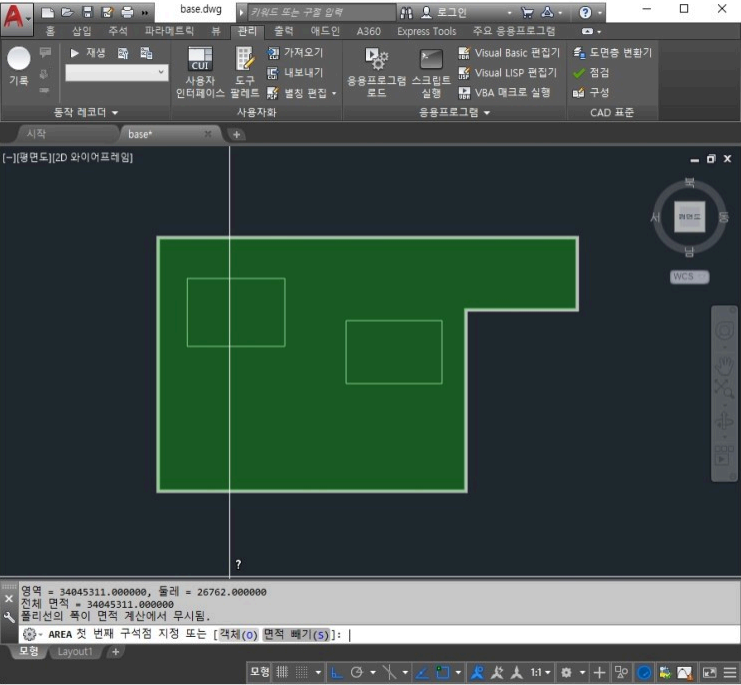Image resolution: width=741 pixels, height=685 pixels.
Task: Toggle snap mode dotted-grid icon
Action: tap(302, 672)
